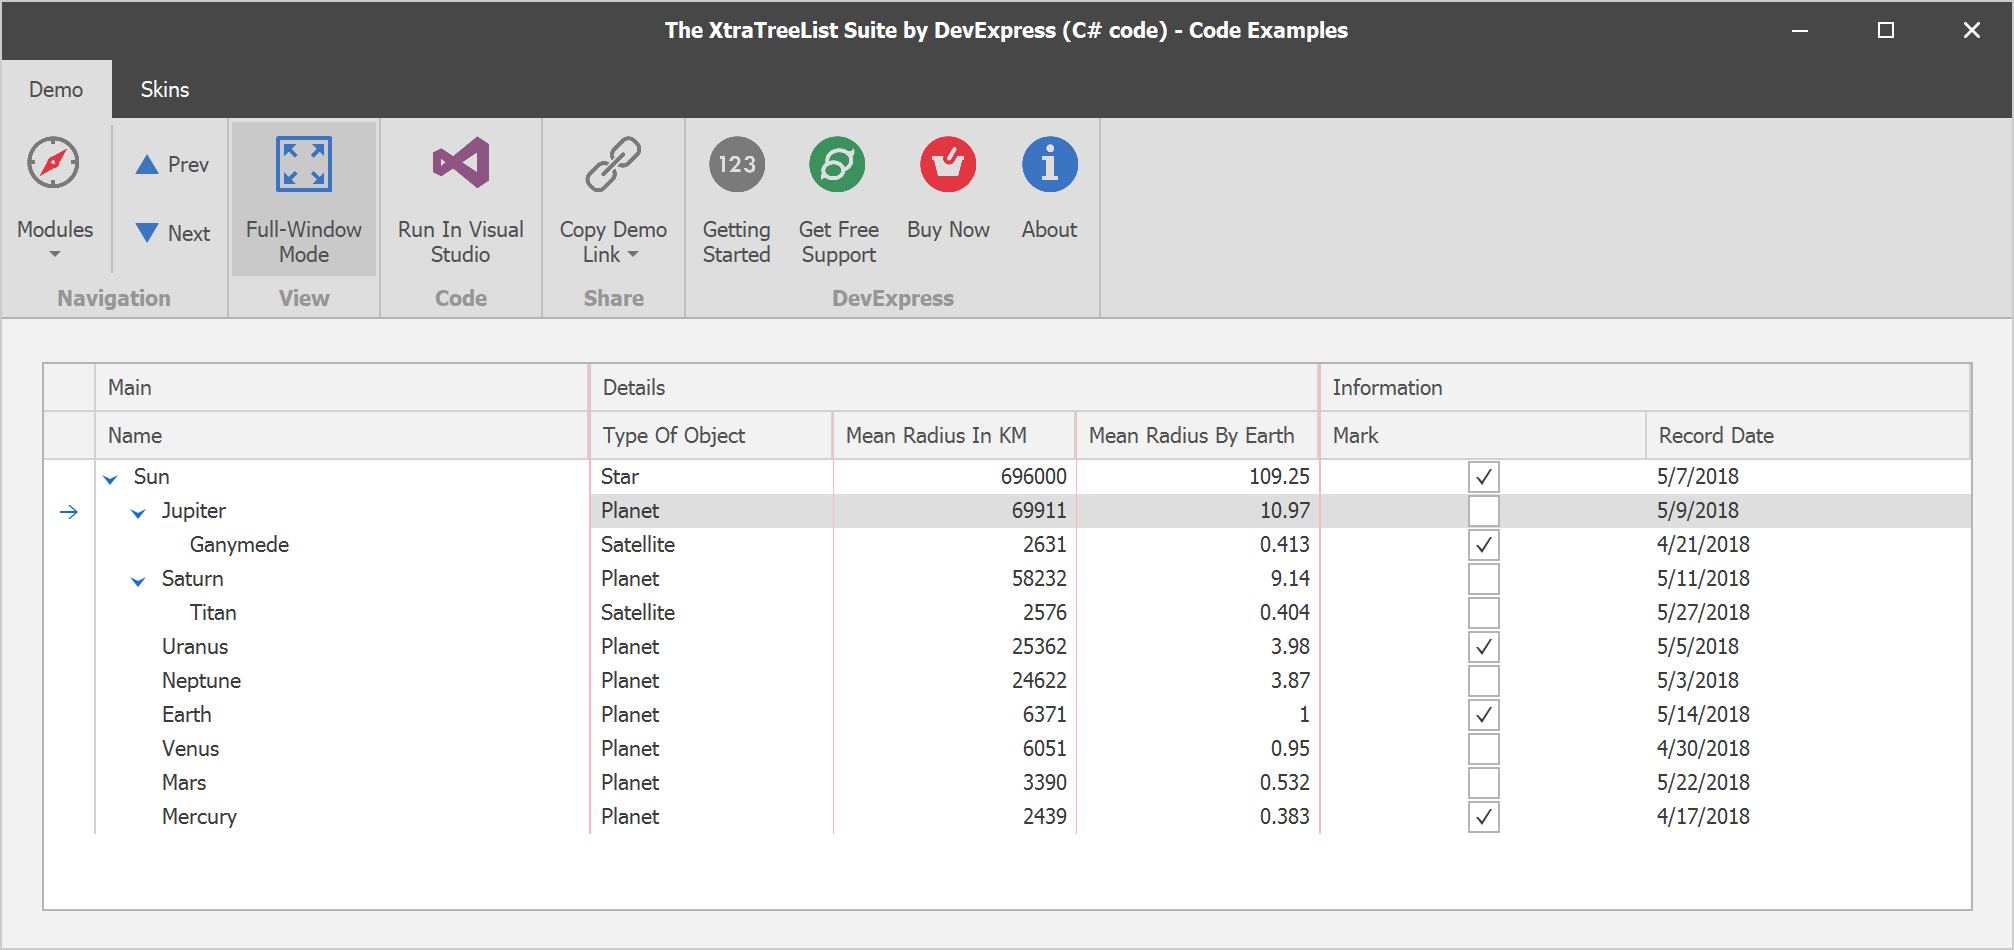Click the Full-Window Mode icon

tap(303, 166)
